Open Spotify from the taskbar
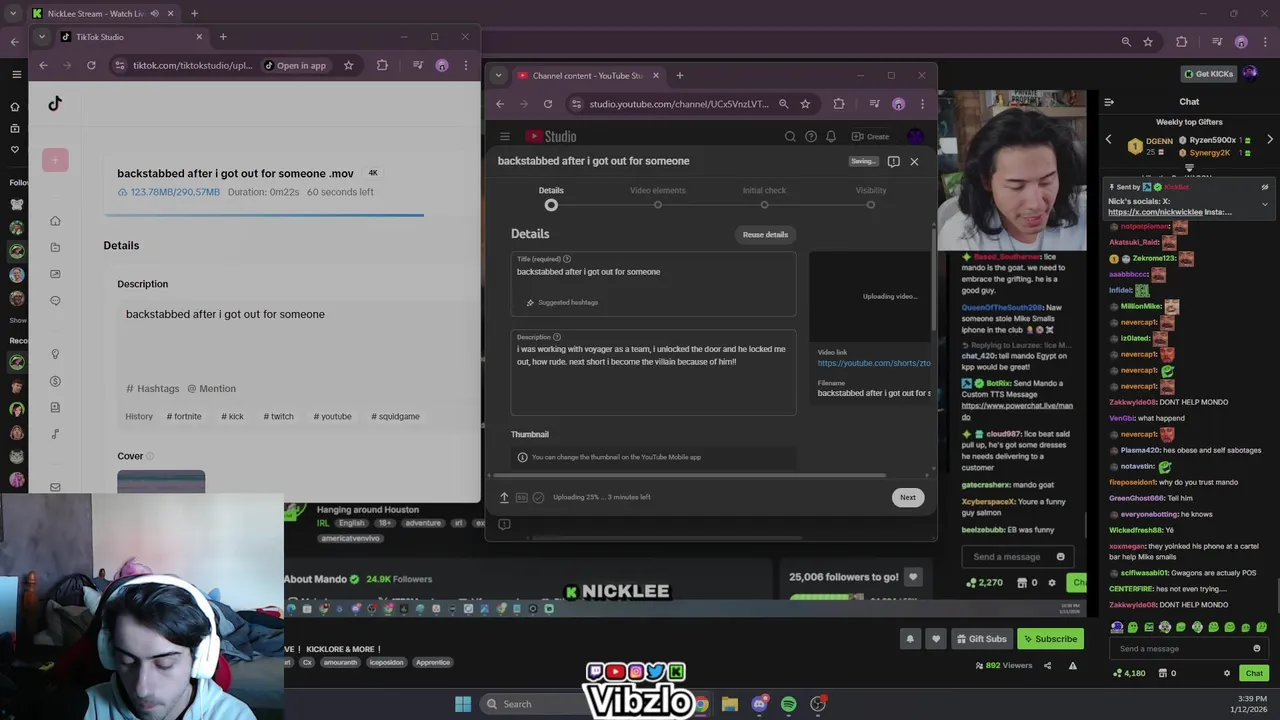The width and height of the screenshot is (1280, 720). click(x=789, y=704)
